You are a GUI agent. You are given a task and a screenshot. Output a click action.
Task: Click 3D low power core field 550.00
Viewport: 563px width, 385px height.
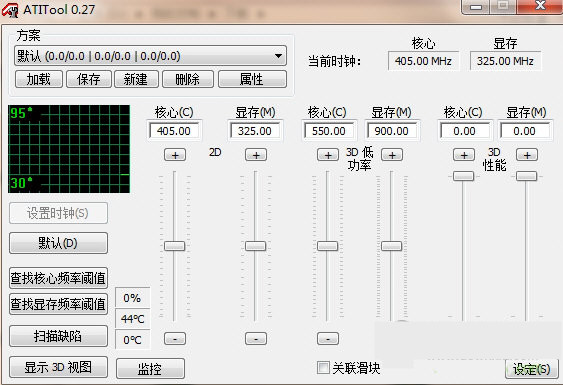[329, 131]
